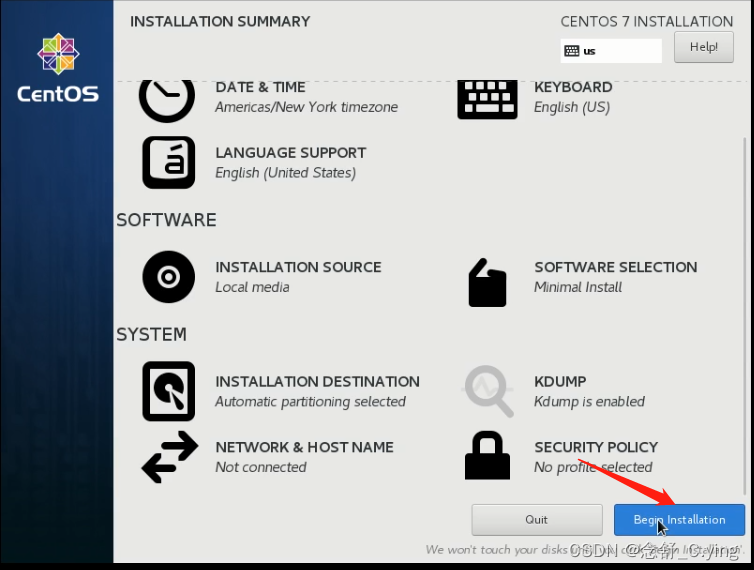The height and width of the screenshot is (570, 754).
Task: Click No profile selected text
Action: point(593,467)
